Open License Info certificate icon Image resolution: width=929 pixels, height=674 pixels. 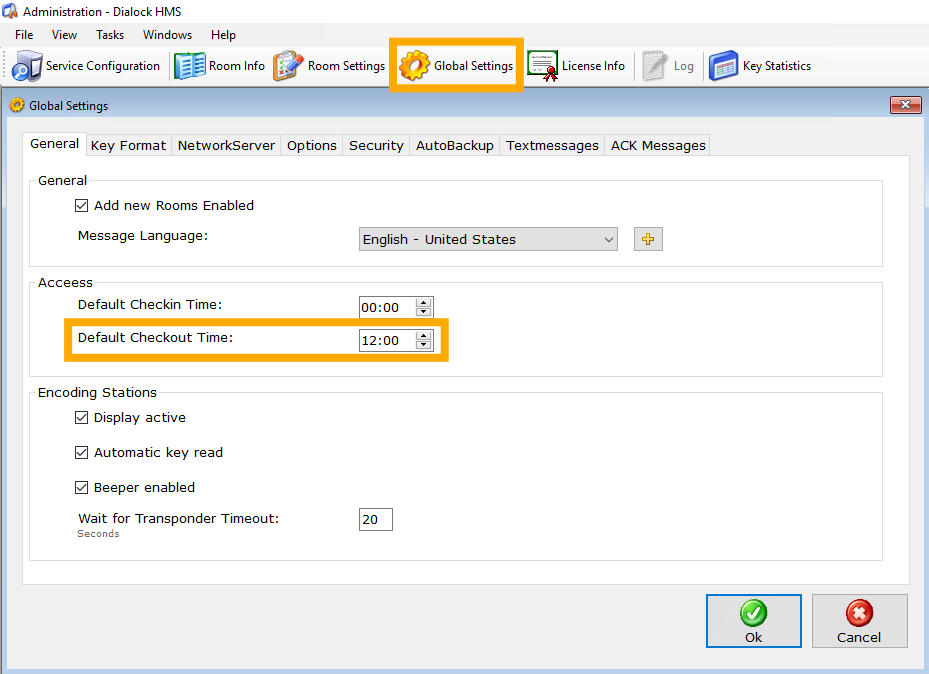tap(543, 66)
